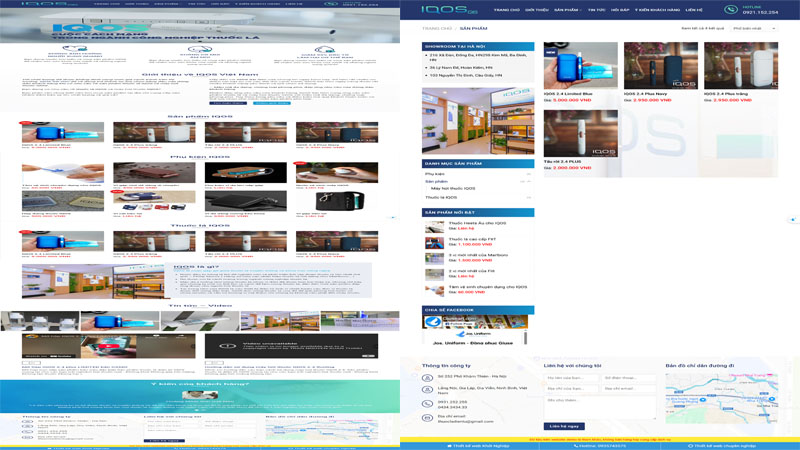Open LIÊN HỆ in the product page navbar
800x450 pixels.
point(694,10)
